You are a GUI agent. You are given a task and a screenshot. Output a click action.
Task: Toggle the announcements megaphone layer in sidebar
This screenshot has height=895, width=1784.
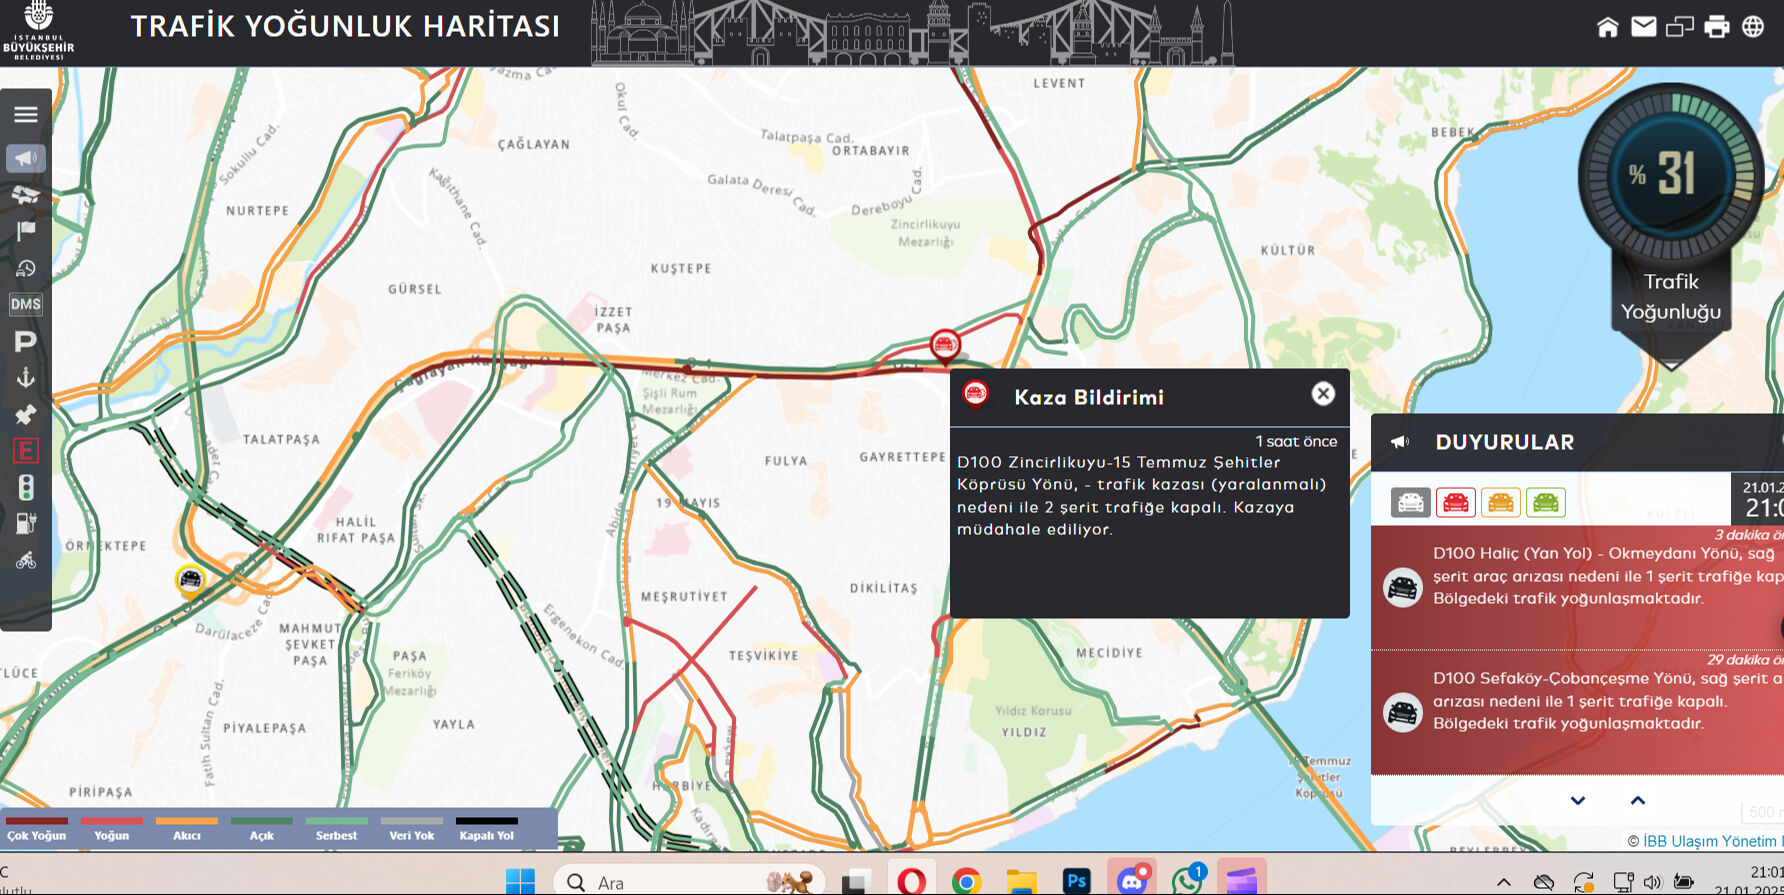[26, 158]
